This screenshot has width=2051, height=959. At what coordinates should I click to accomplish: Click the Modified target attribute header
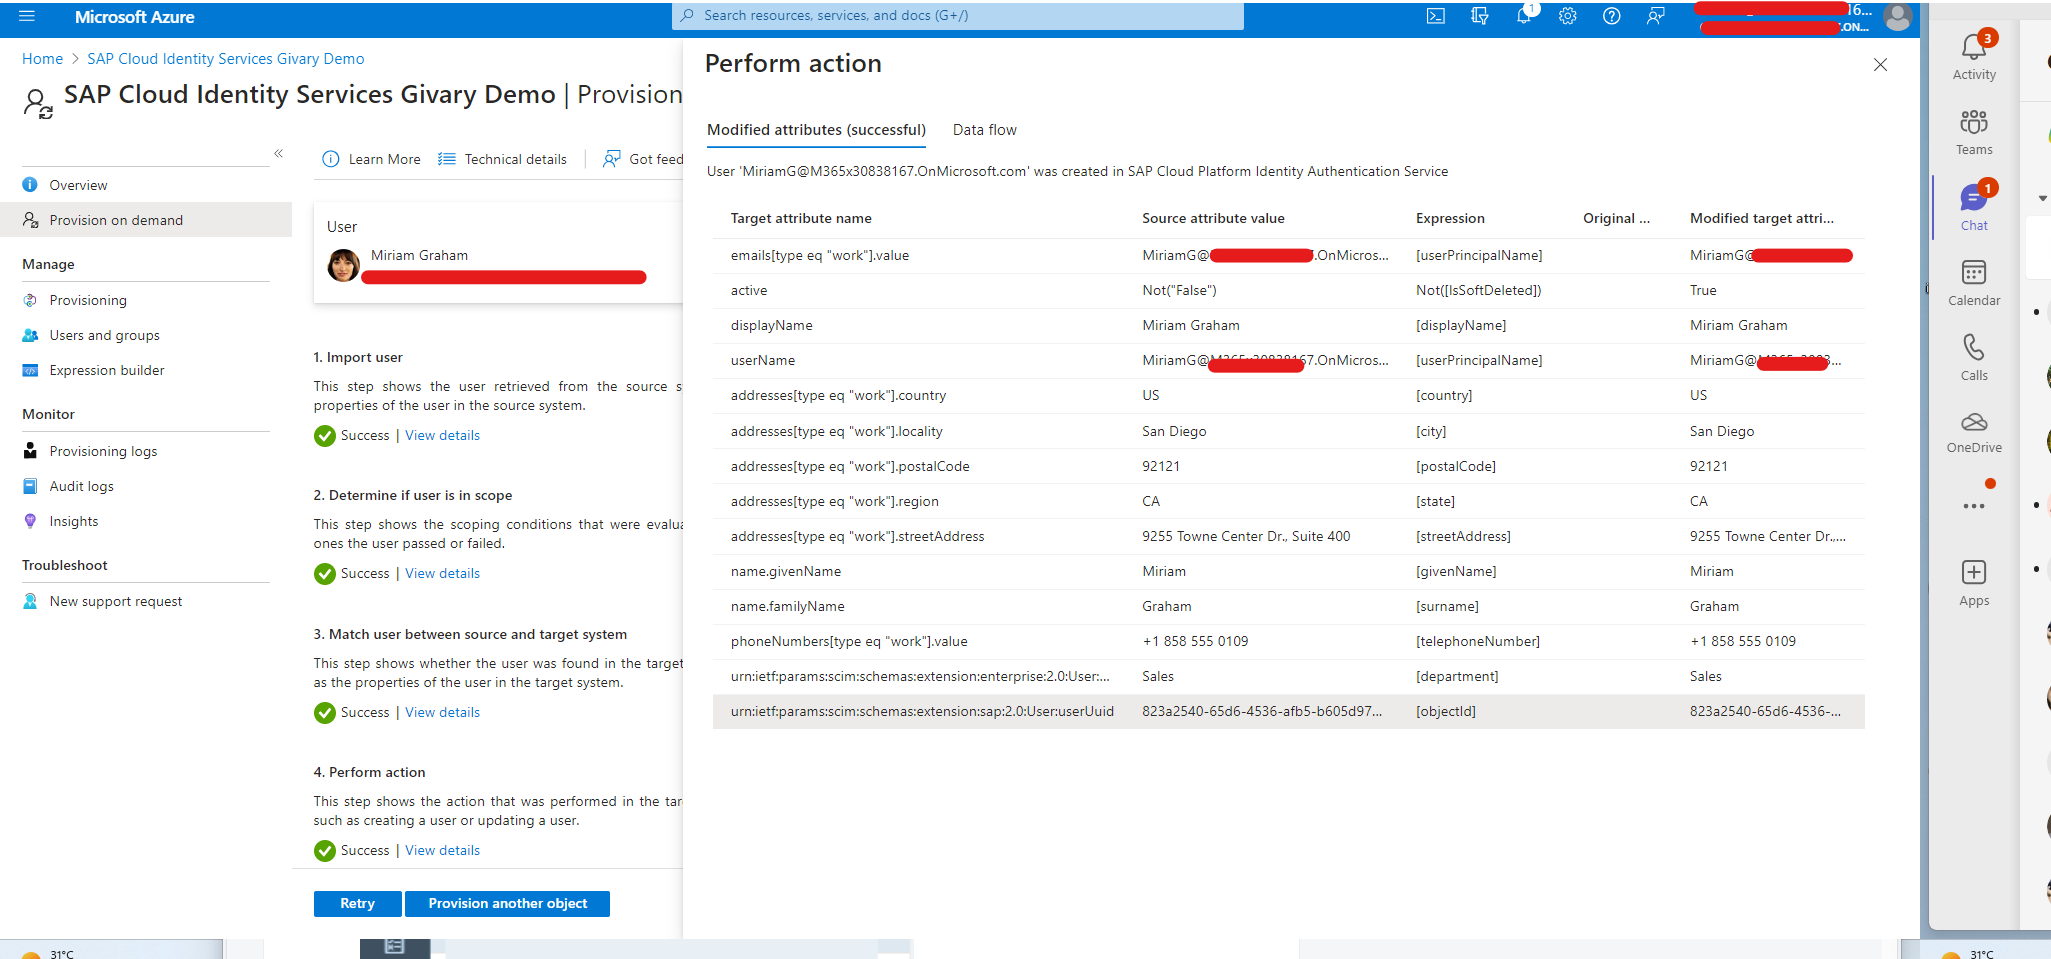[1762, 218]
